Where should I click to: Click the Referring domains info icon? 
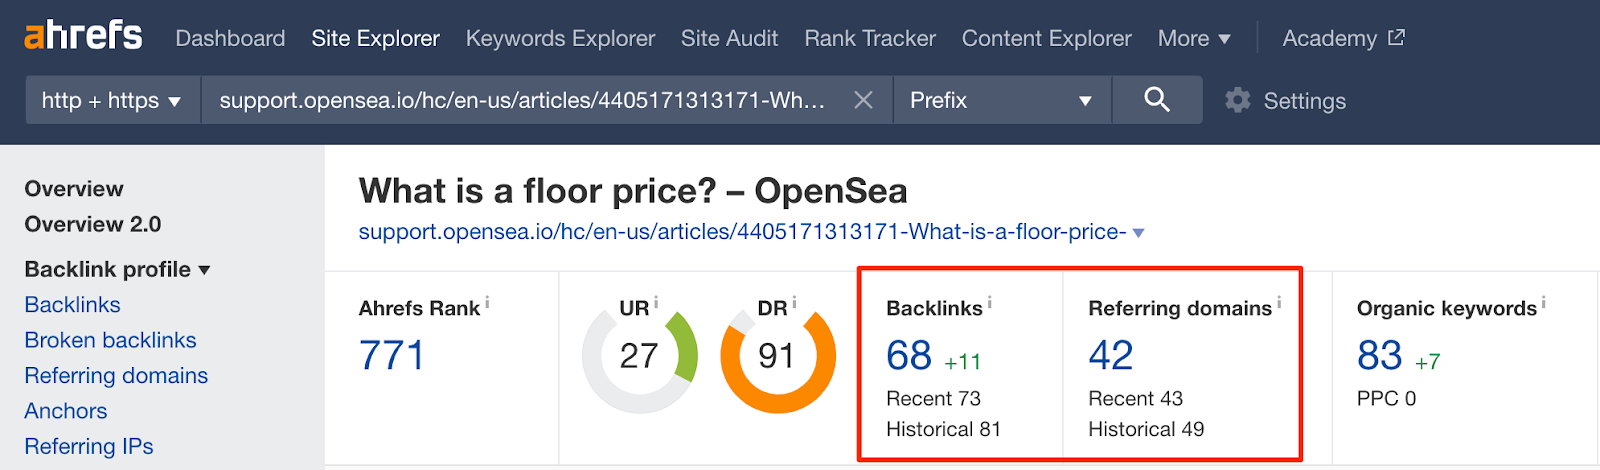(x=1278, y=302)
